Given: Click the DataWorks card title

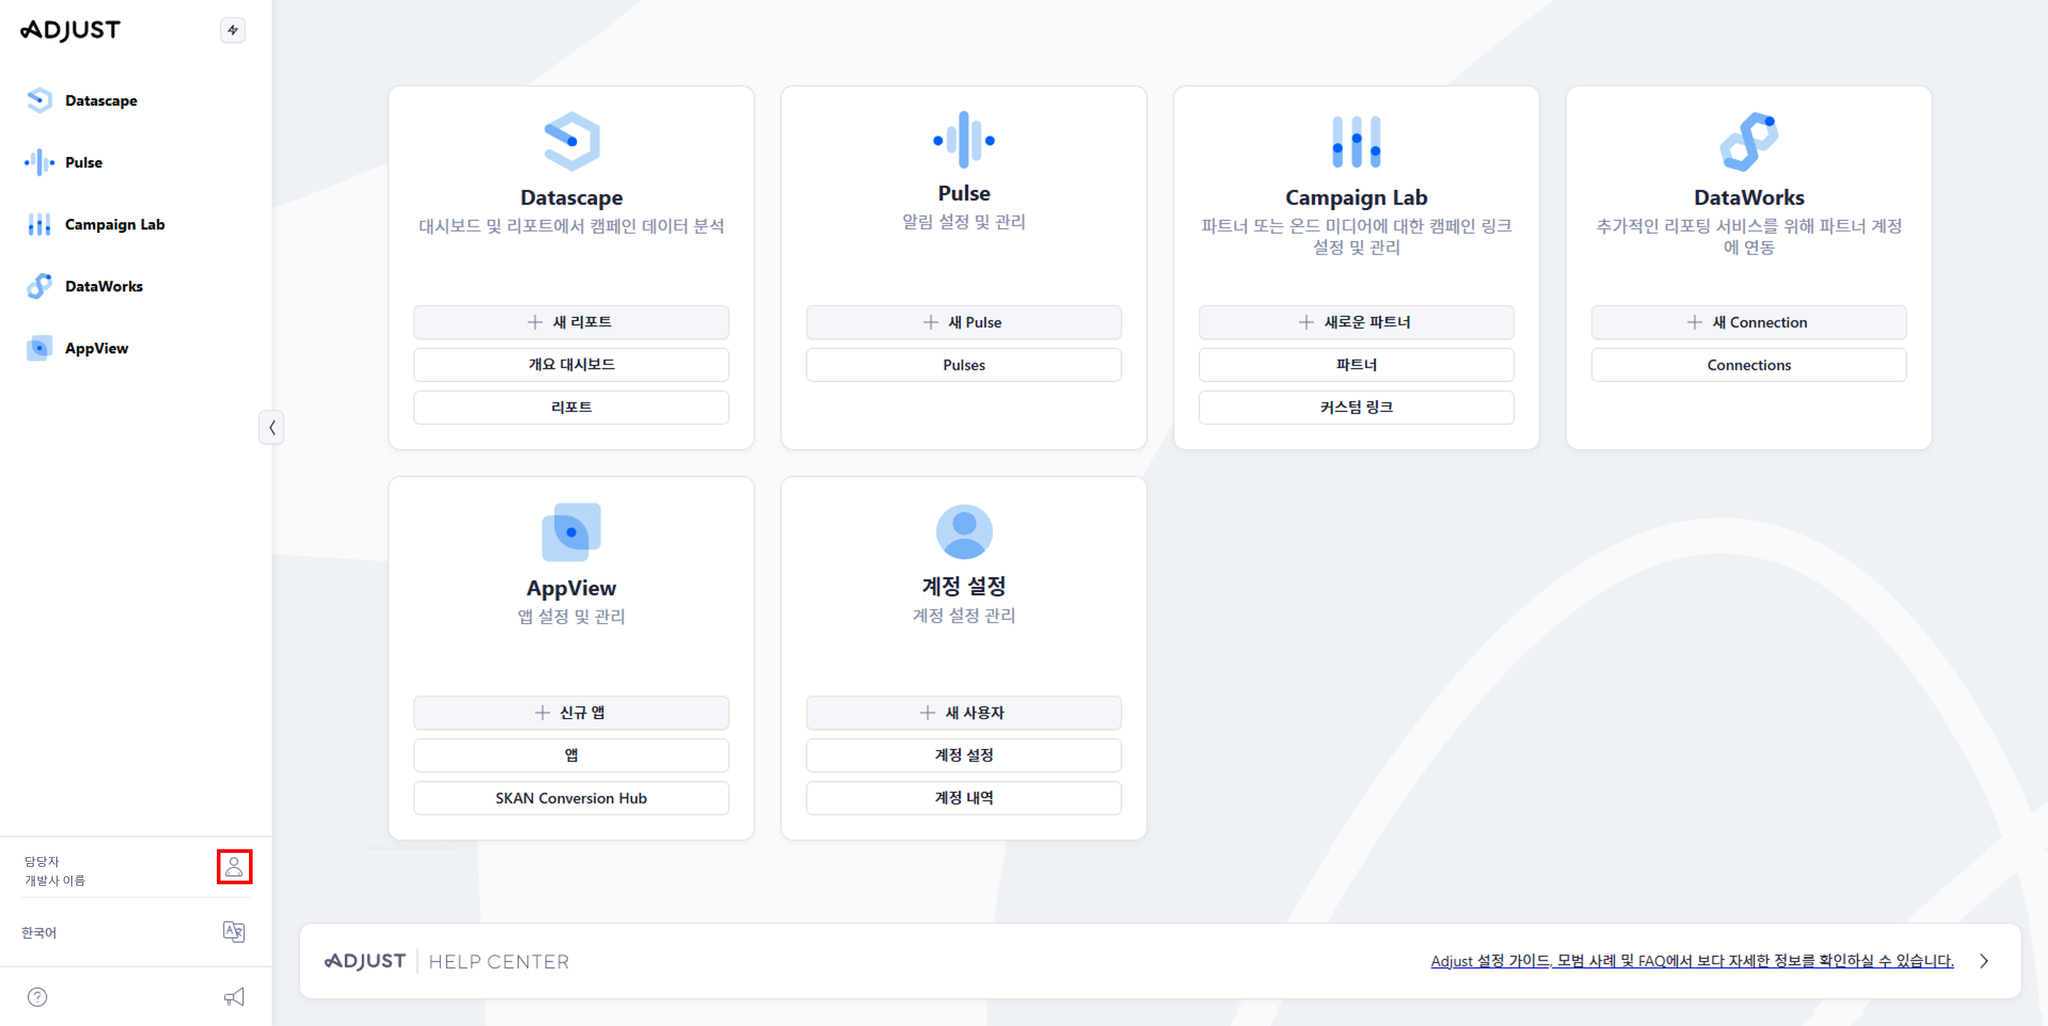Looking at the screenshot, I should pyautogui.click(x=1749, y=197).
